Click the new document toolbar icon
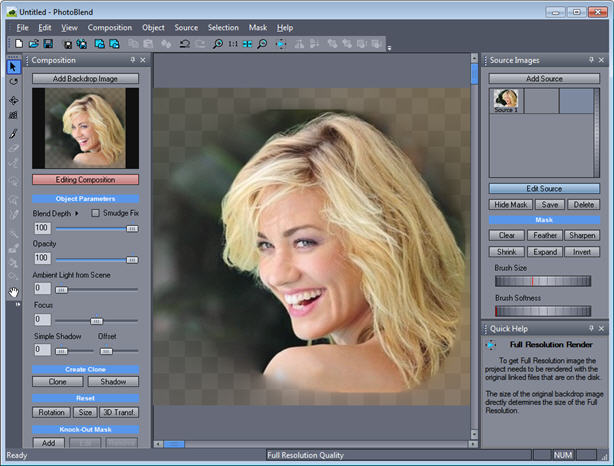Viewport: 614px width, 466px height. click(20, 44)
